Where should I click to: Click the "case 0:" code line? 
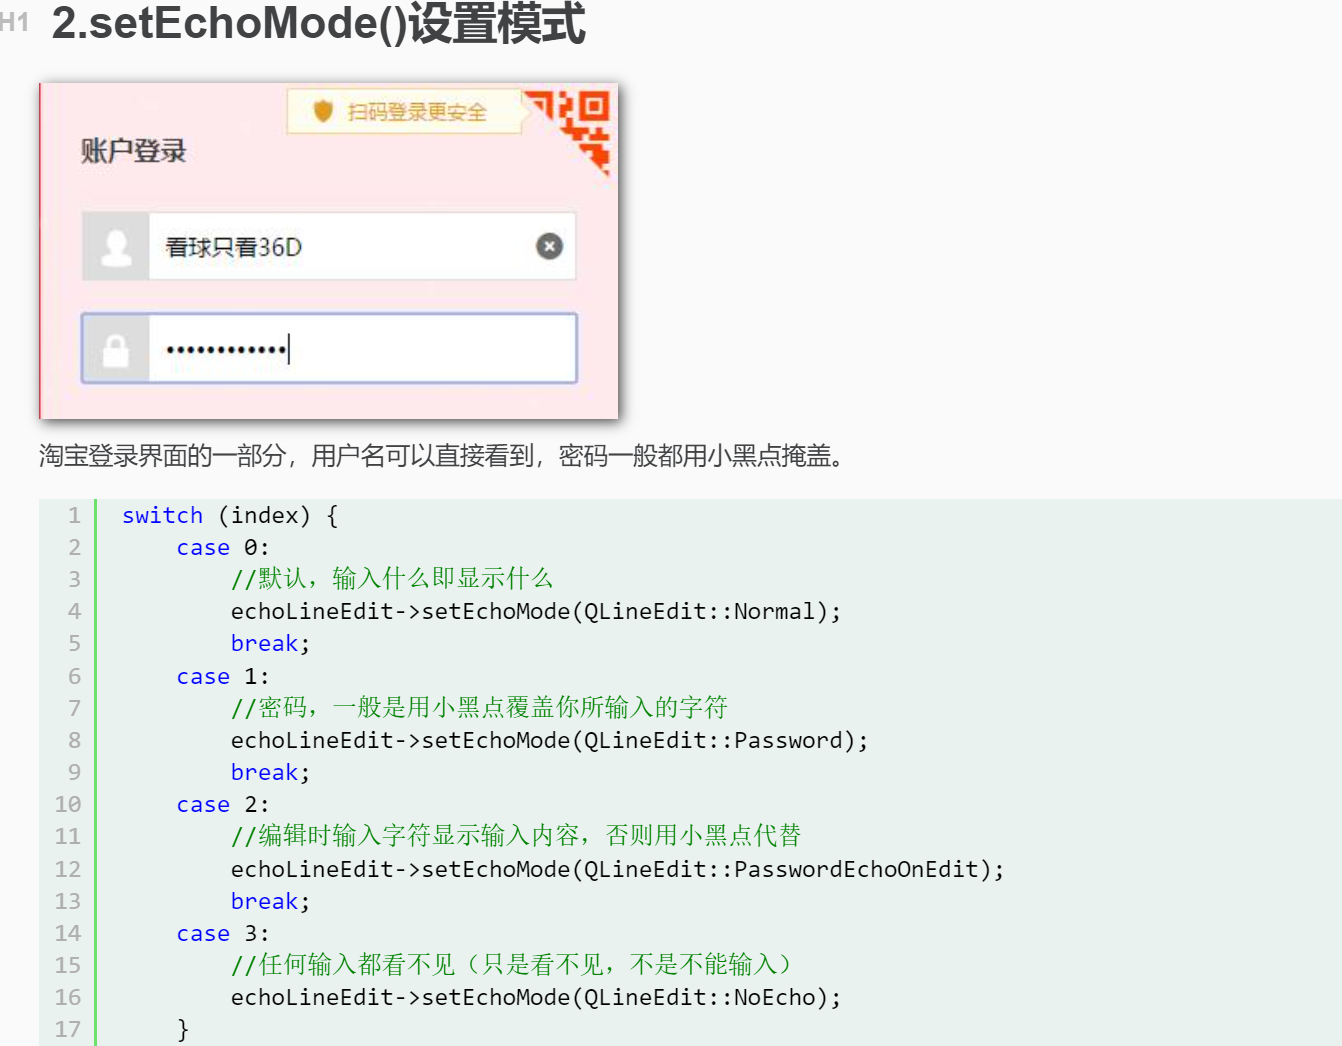tap(223, 547)
